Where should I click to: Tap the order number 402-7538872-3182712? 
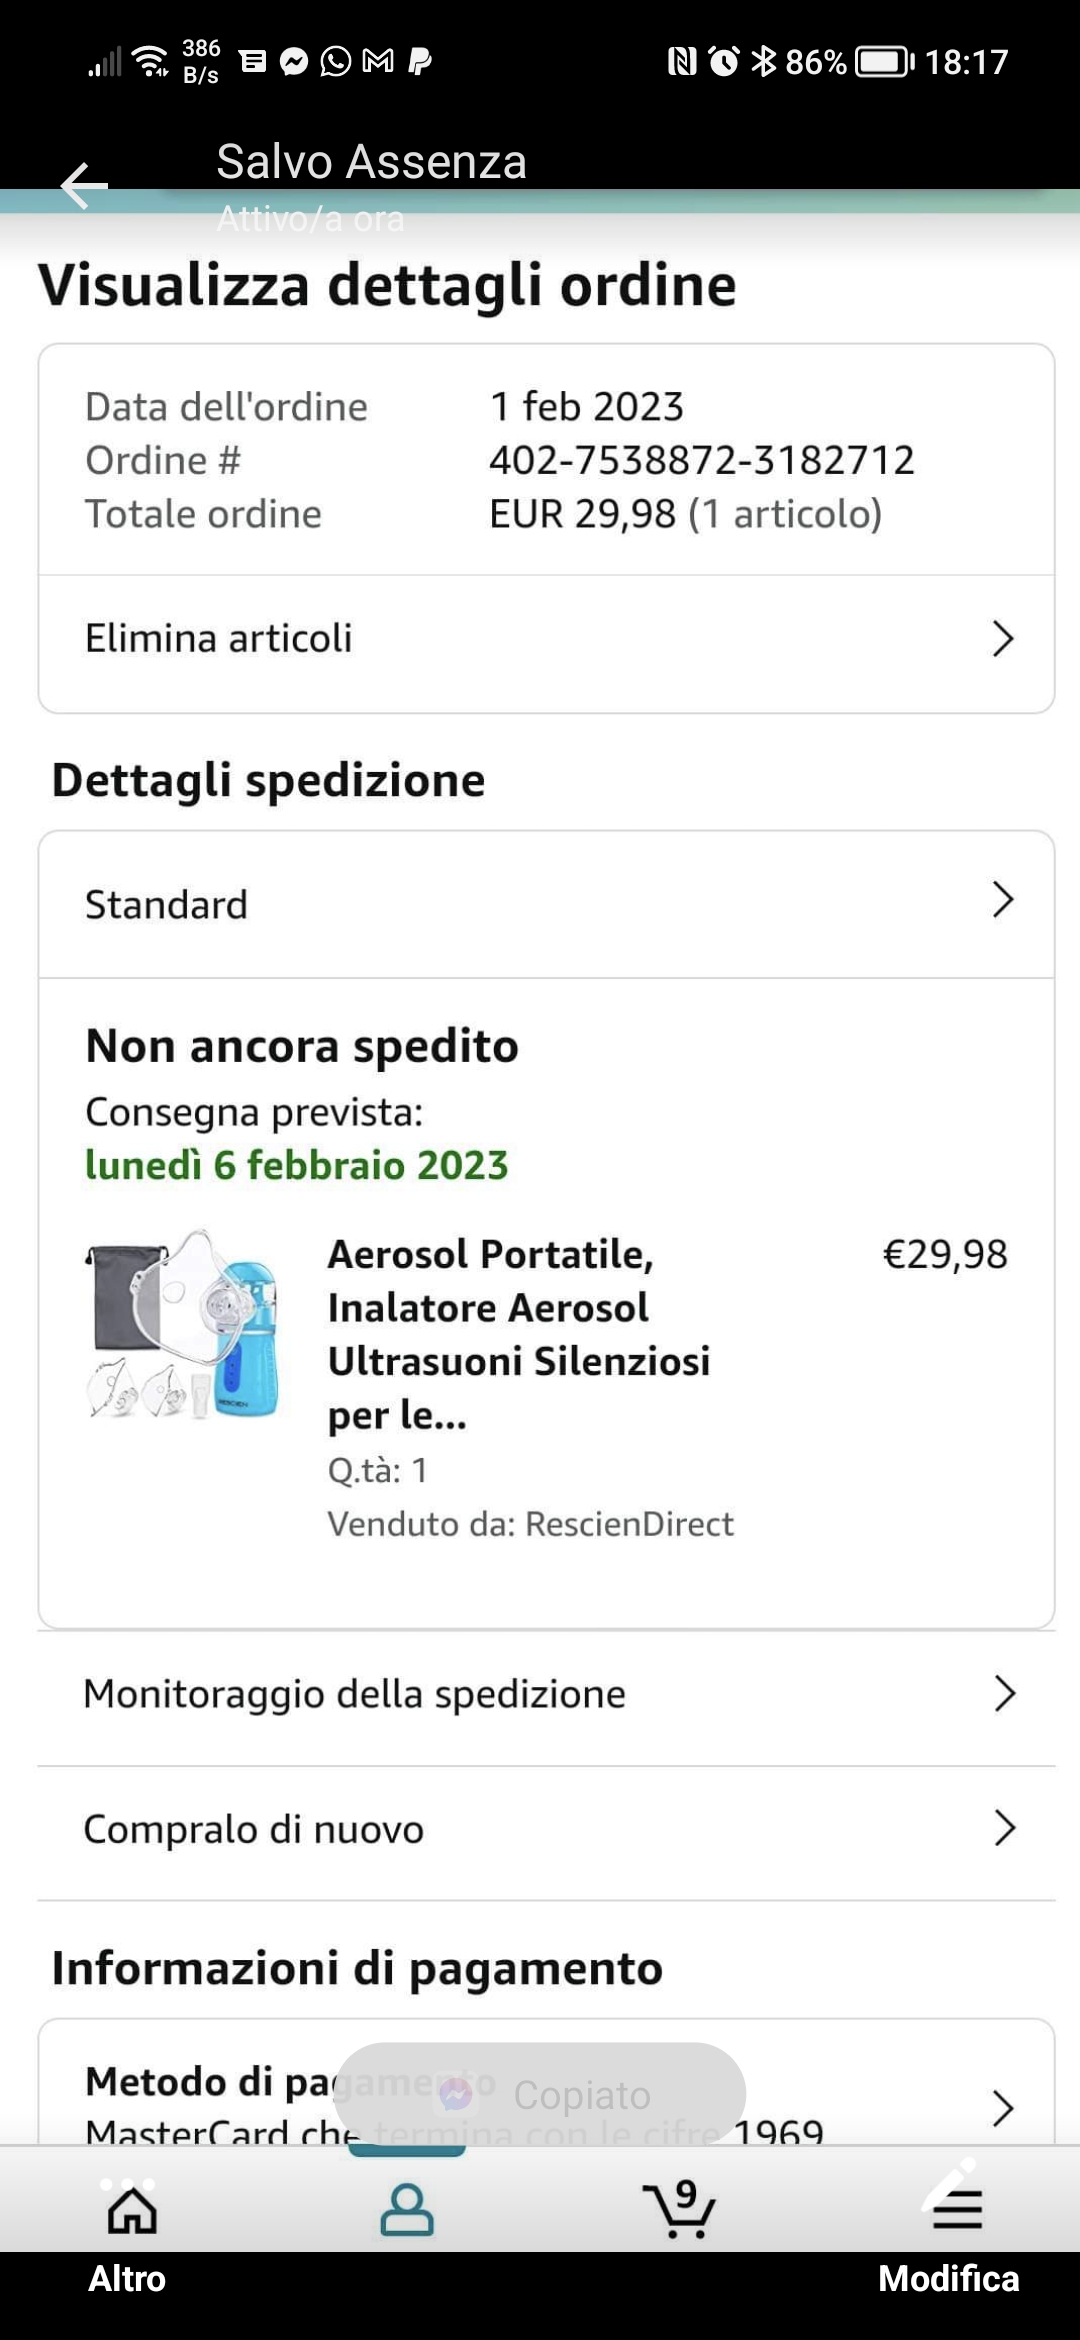tap(701, 460)
